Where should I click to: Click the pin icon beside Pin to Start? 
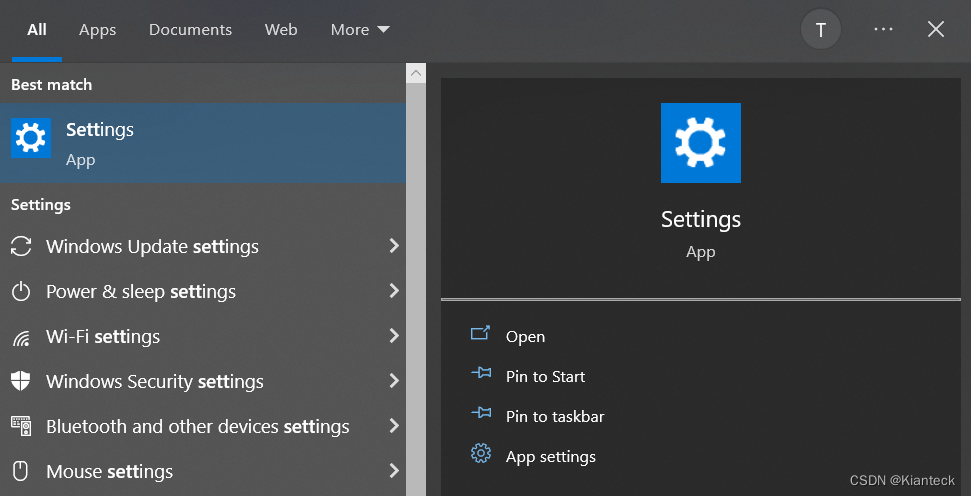481,373
